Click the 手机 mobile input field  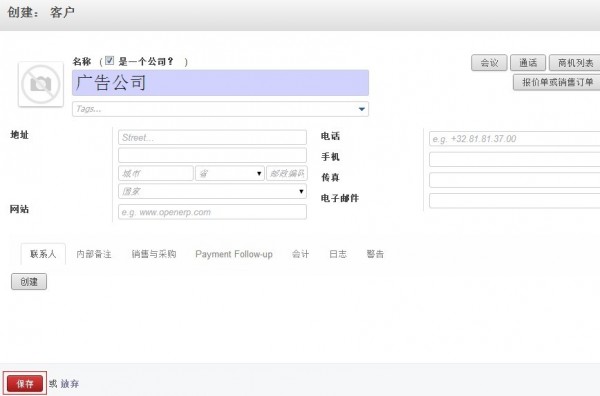coord(514,159)
